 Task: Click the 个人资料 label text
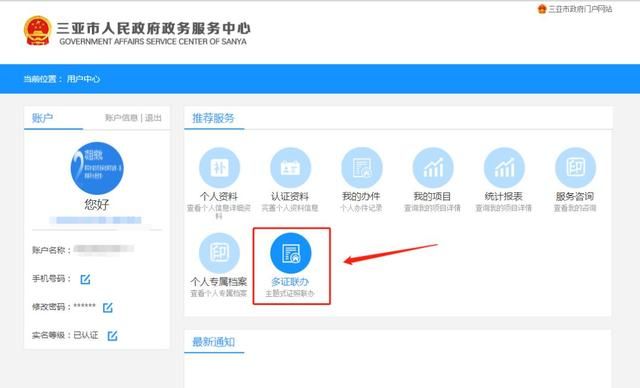coord(219,197)
